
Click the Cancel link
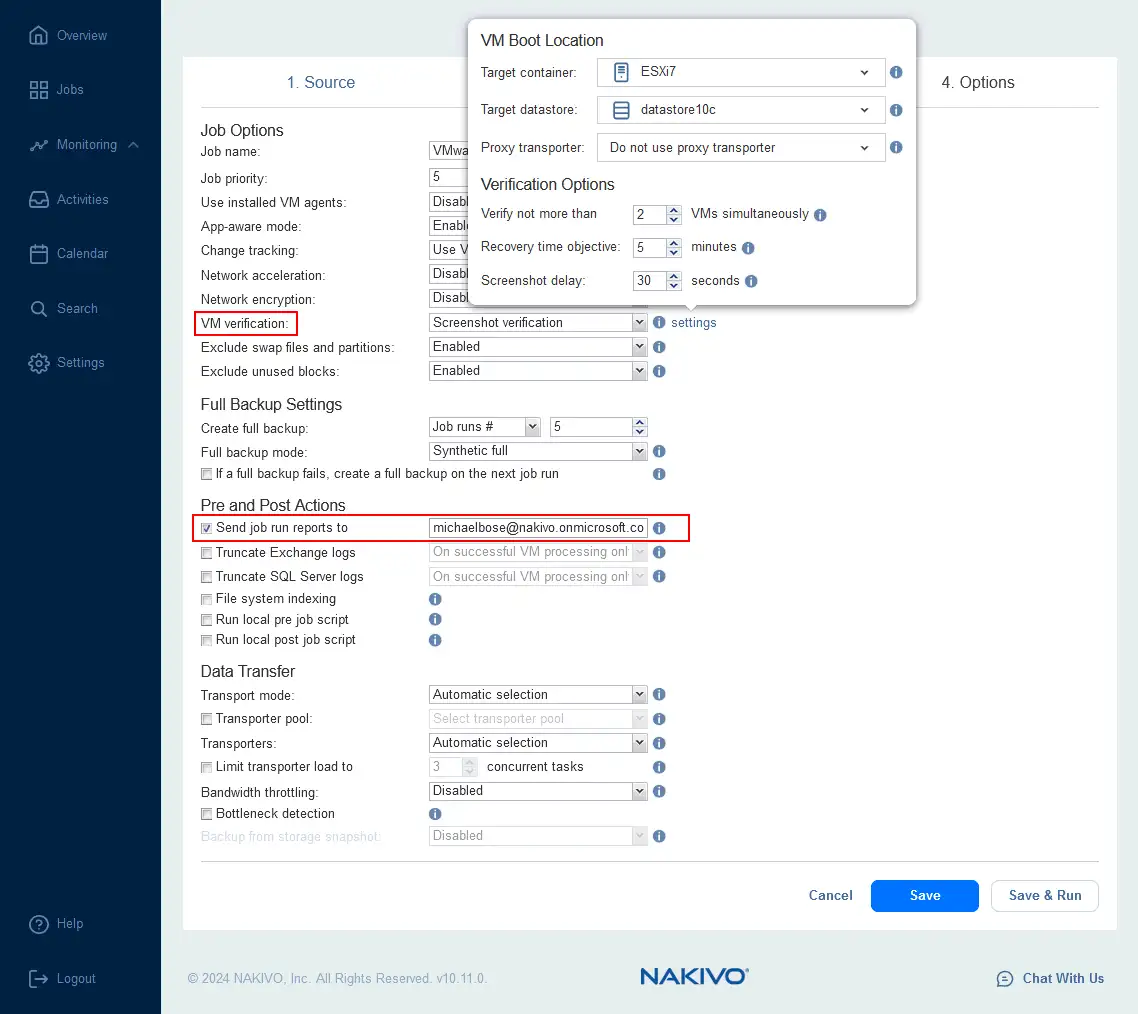830,896
